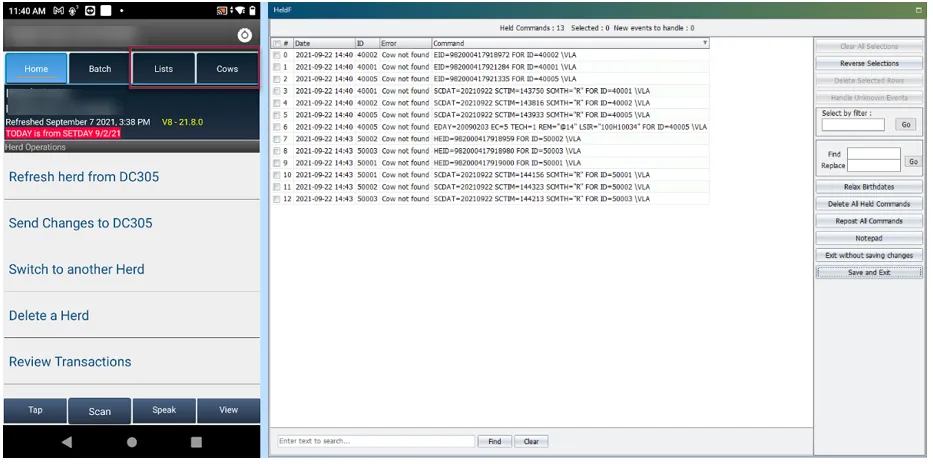Check the box for row 10 SCDAT 50001

pos(276,175)
